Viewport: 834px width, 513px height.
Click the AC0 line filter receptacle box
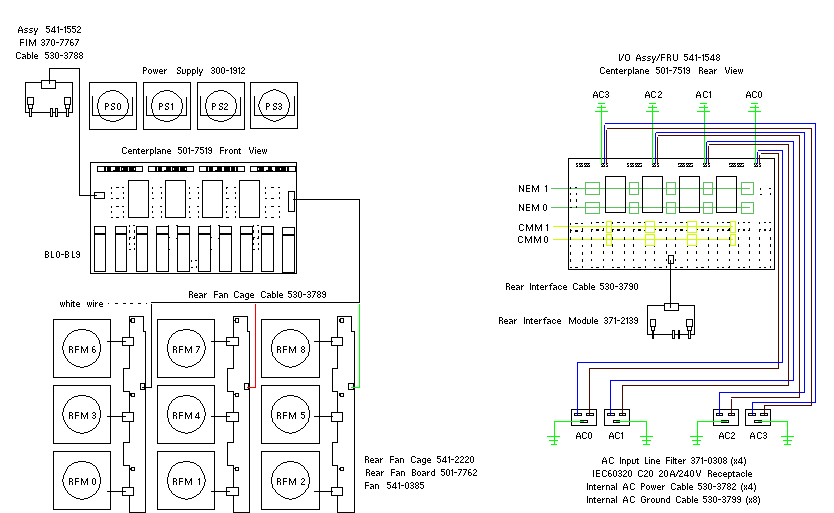582,416
